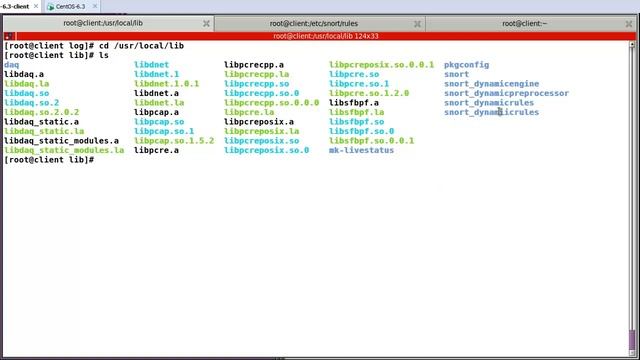Click libdaq_static.la entry
The image size is (640, 360).
44,131
